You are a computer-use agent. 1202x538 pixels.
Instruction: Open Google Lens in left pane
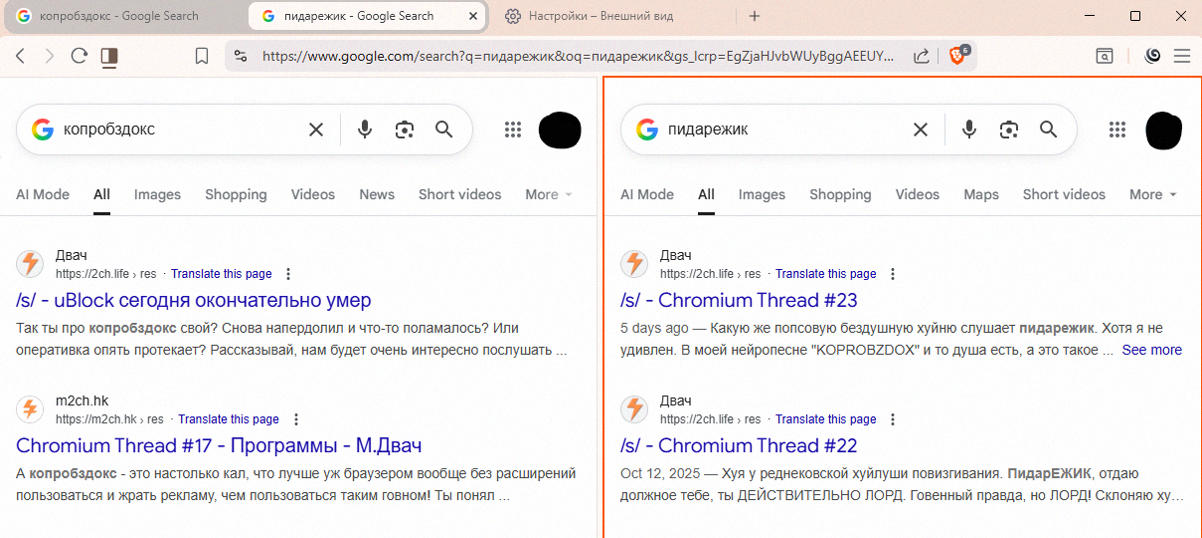point(404,129)
